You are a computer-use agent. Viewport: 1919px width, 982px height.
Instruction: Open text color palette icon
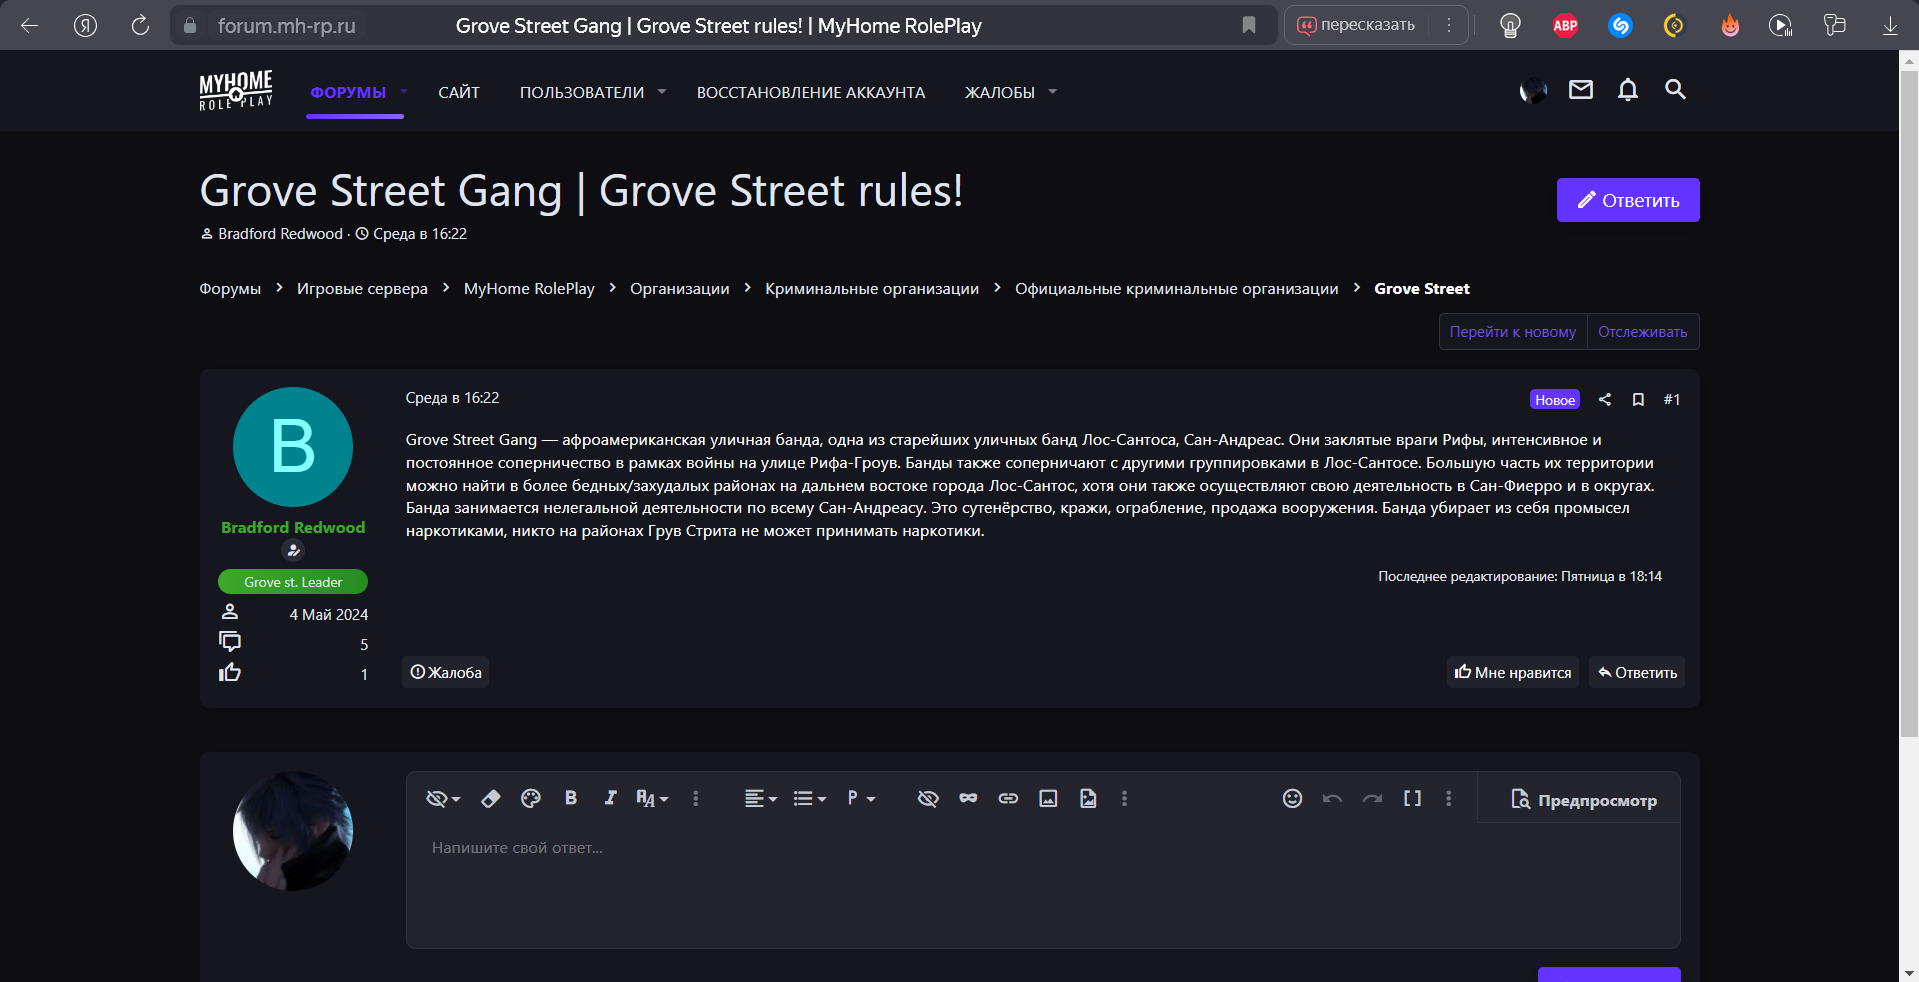pos(531,798)
